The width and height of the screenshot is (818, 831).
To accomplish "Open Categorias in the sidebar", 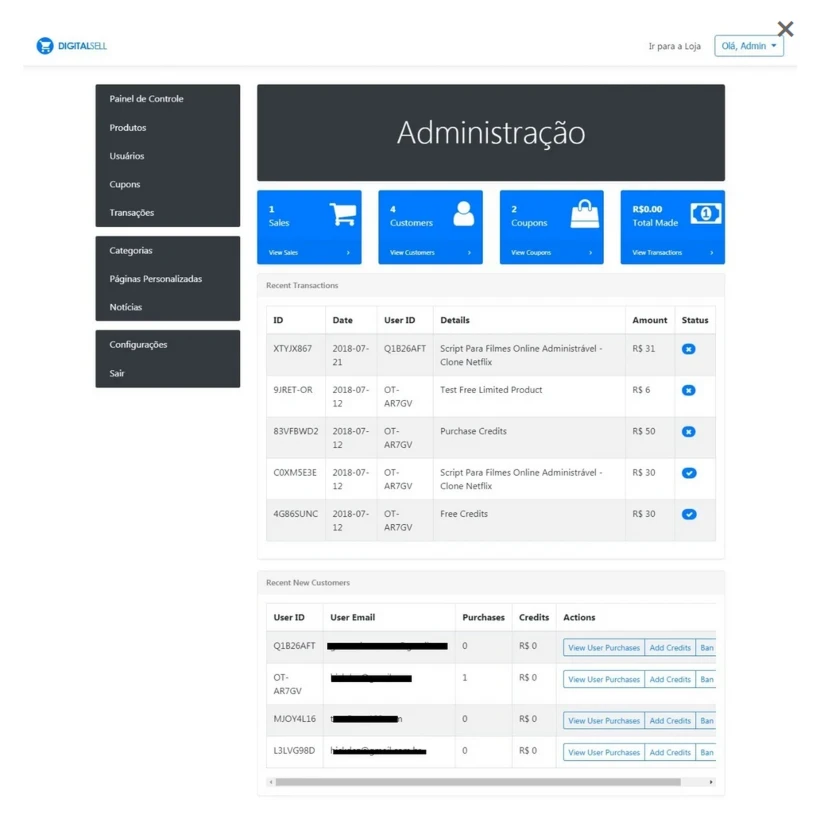I will coord(130,251).
